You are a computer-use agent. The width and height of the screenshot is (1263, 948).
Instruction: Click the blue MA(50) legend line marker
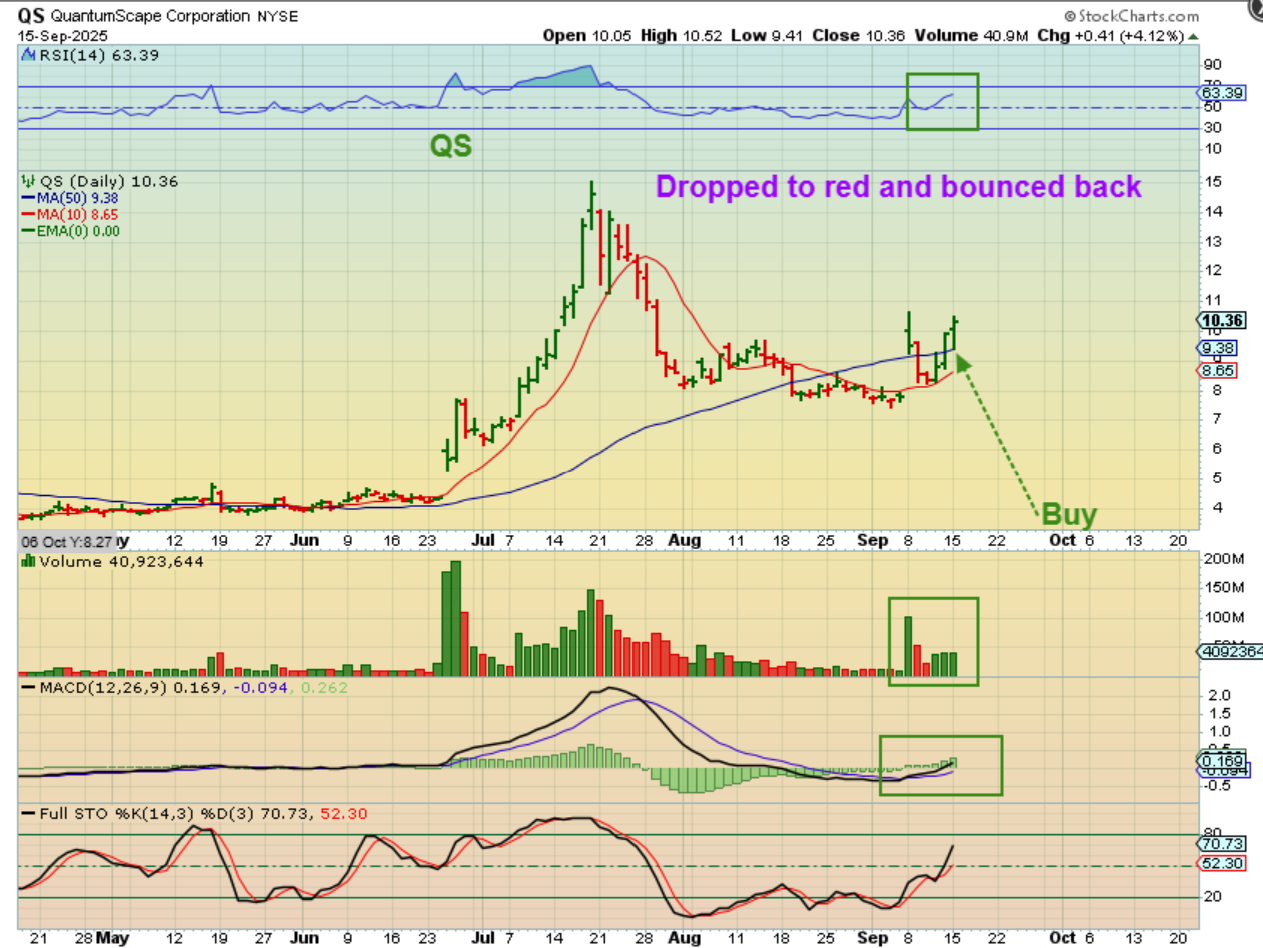(x=26, y=197)
